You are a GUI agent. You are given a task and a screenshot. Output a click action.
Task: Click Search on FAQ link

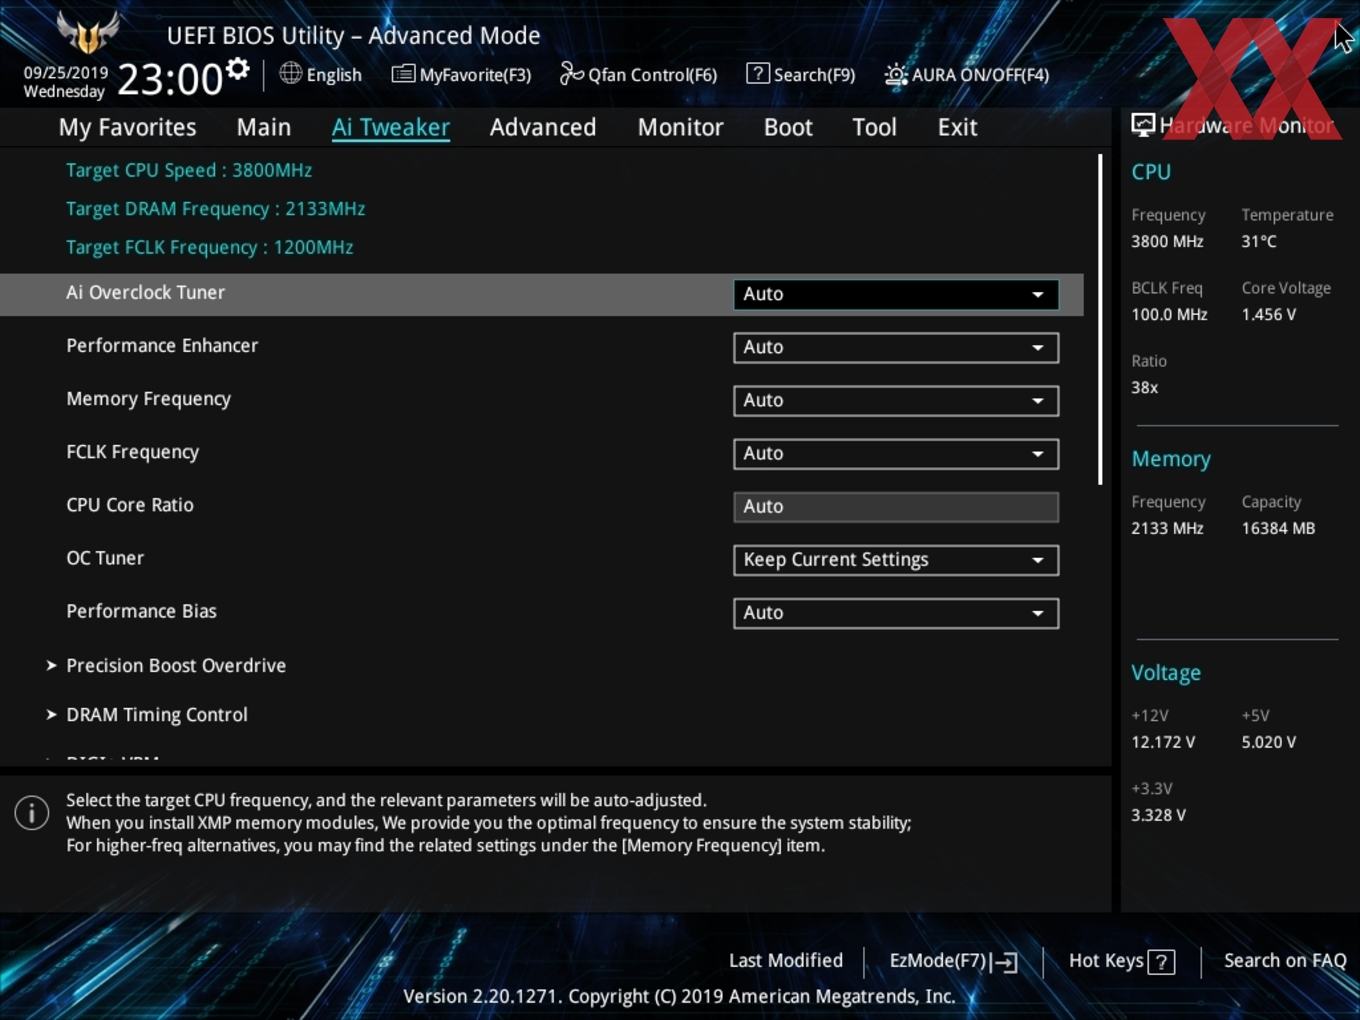coord(1285,960)
